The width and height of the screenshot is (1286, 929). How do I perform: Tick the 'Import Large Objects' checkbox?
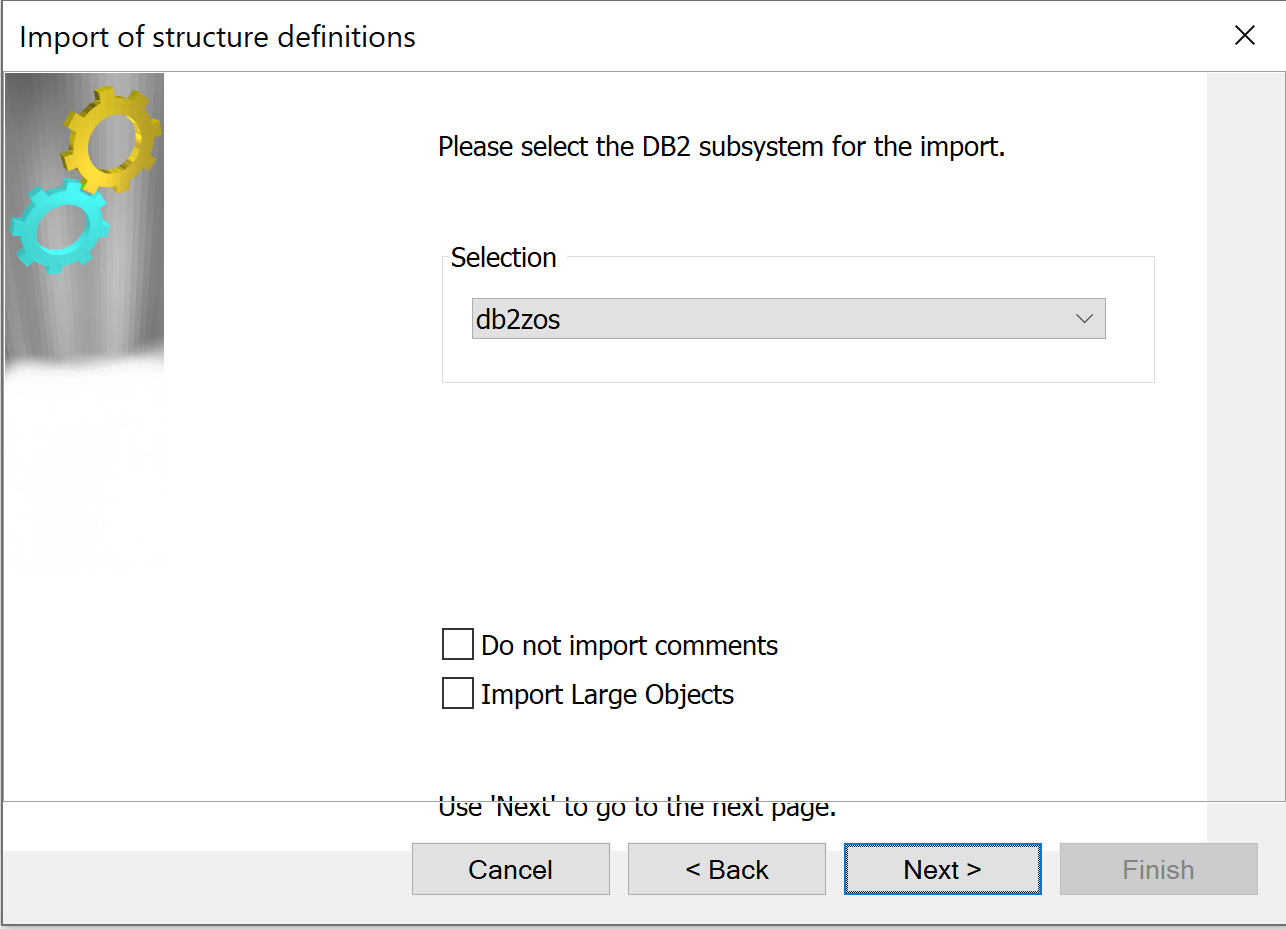click(457, 693)
